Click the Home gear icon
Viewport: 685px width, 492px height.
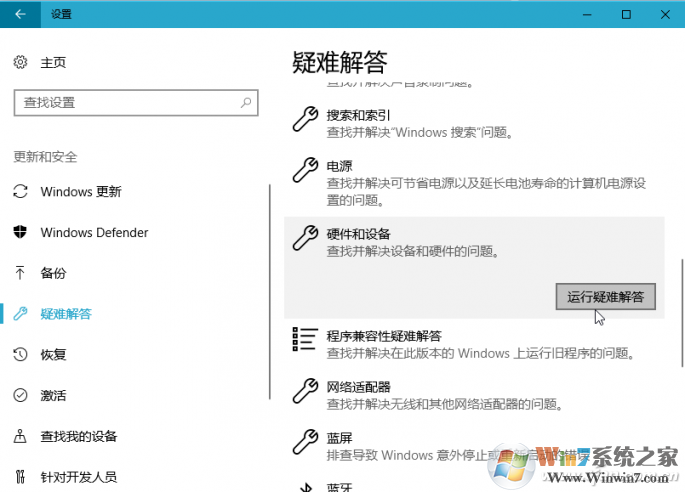20,62
